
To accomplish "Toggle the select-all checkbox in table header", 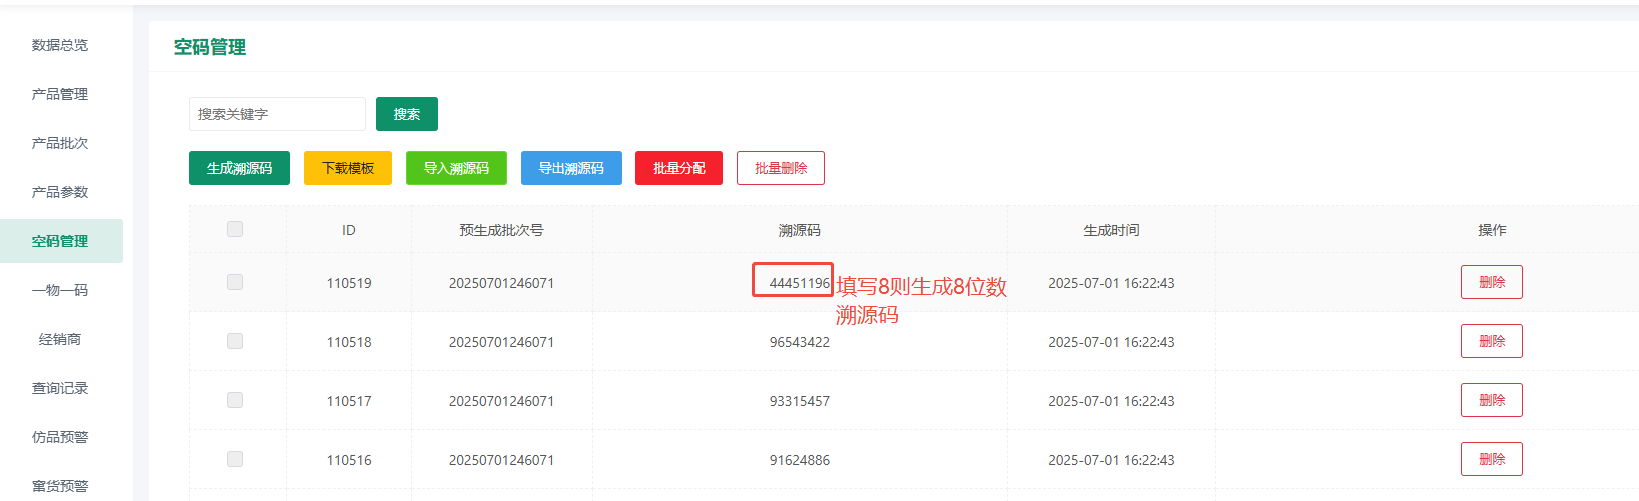I will pos(235,229).
